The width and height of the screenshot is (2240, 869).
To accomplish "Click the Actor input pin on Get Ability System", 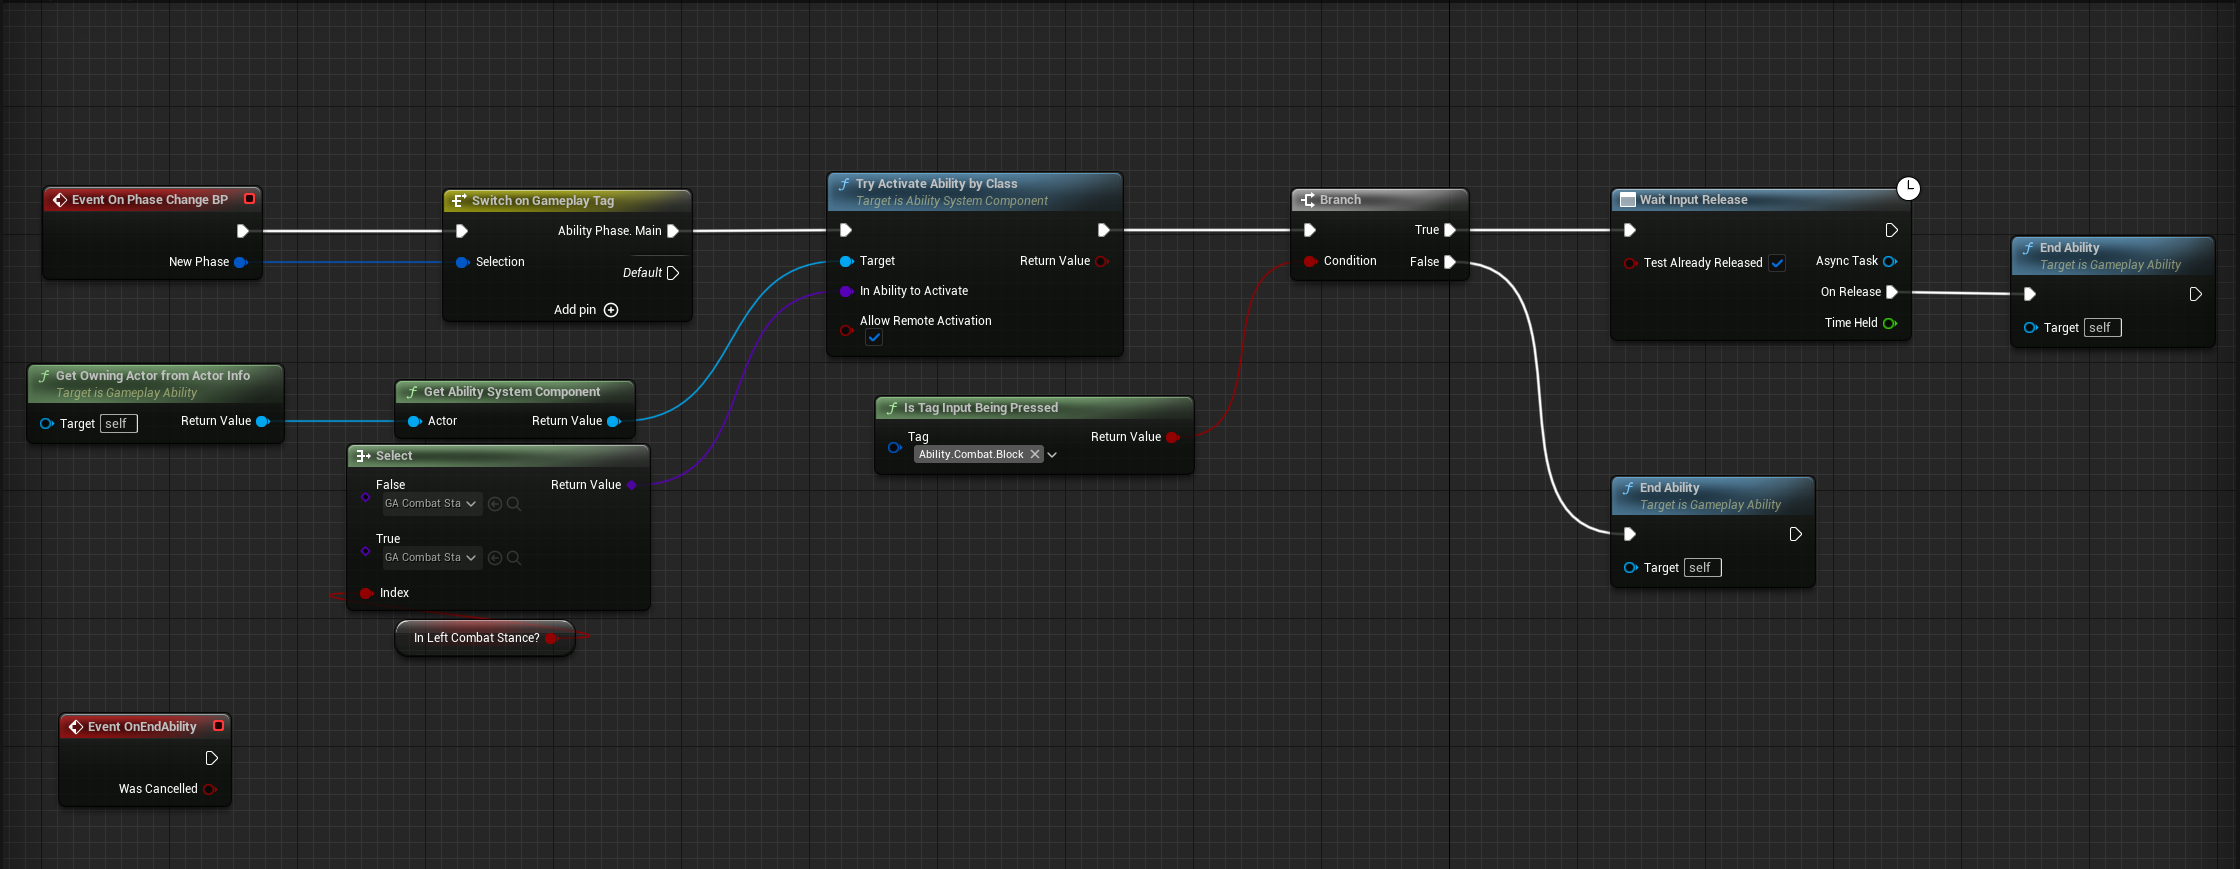I will [414, 421].
